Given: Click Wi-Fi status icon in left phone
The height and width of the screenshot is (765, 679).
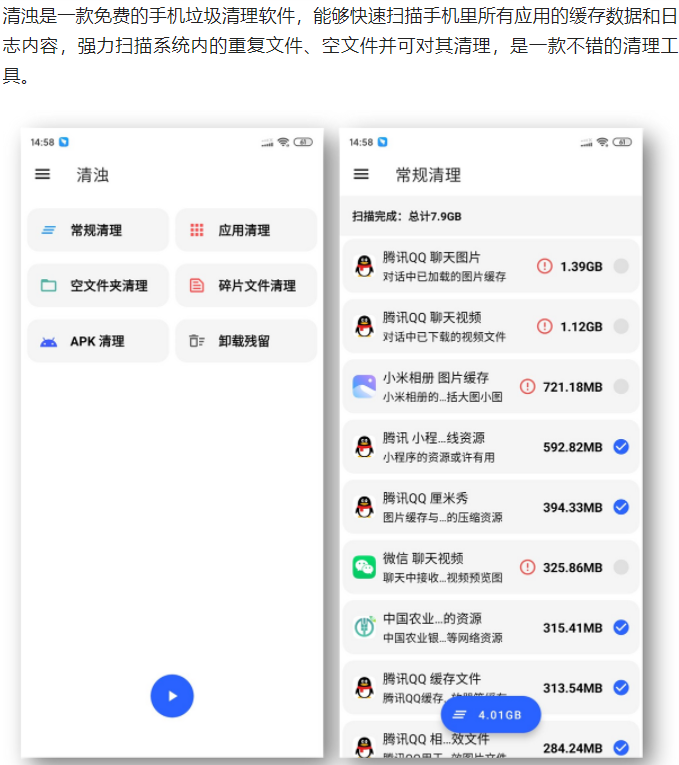Looking at the screenshot, I should 283,142.
